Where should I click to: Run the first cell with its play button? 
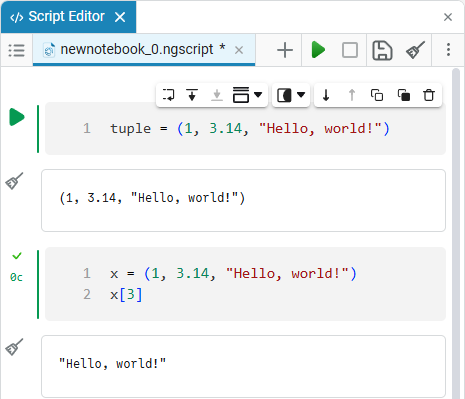(17, 117)
